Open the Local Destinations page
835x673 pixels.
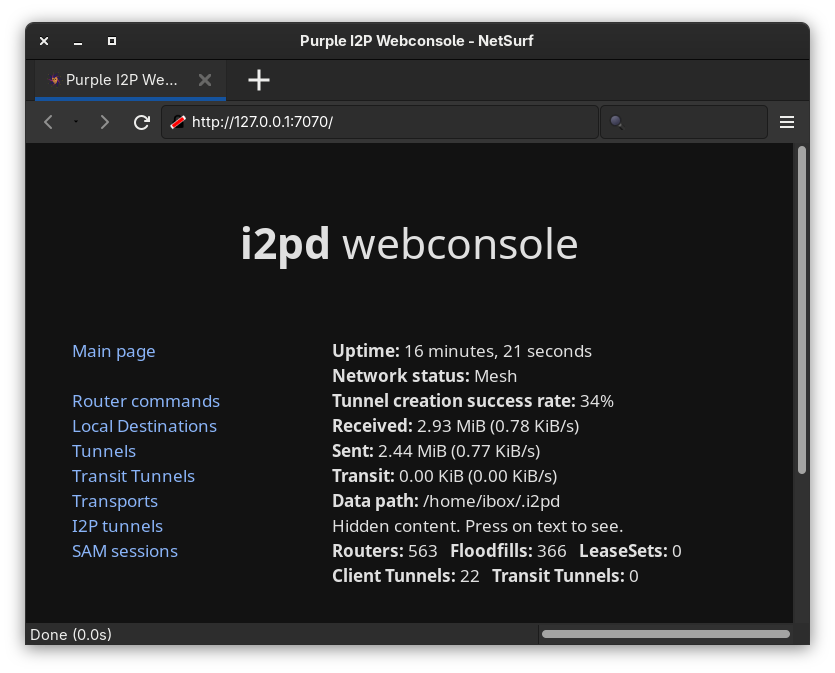pos(144,426)
